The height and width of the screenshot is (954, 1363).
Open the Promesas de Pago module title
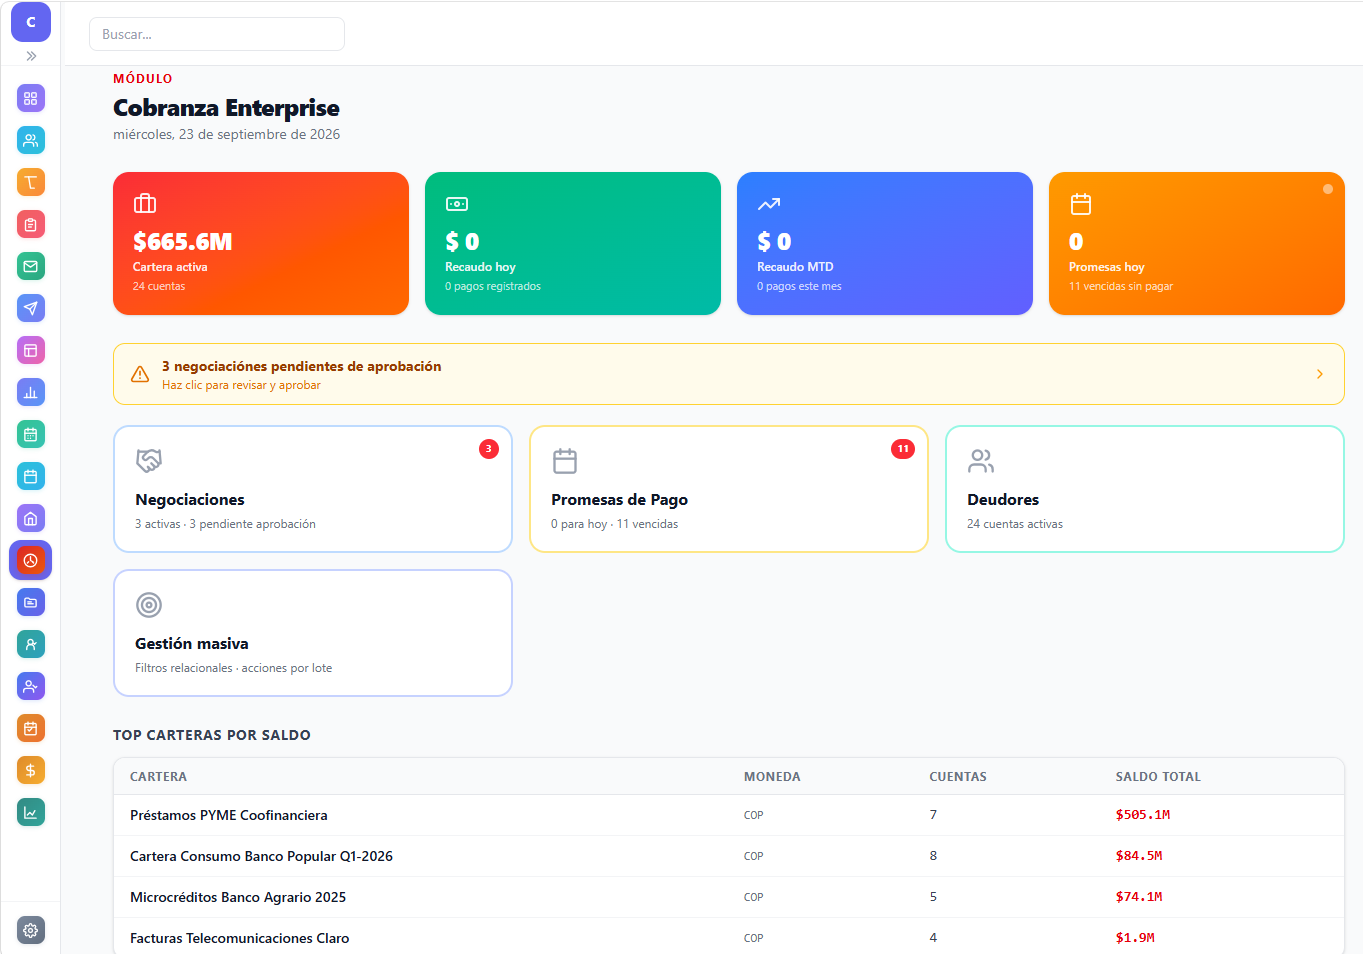[619, 499]
